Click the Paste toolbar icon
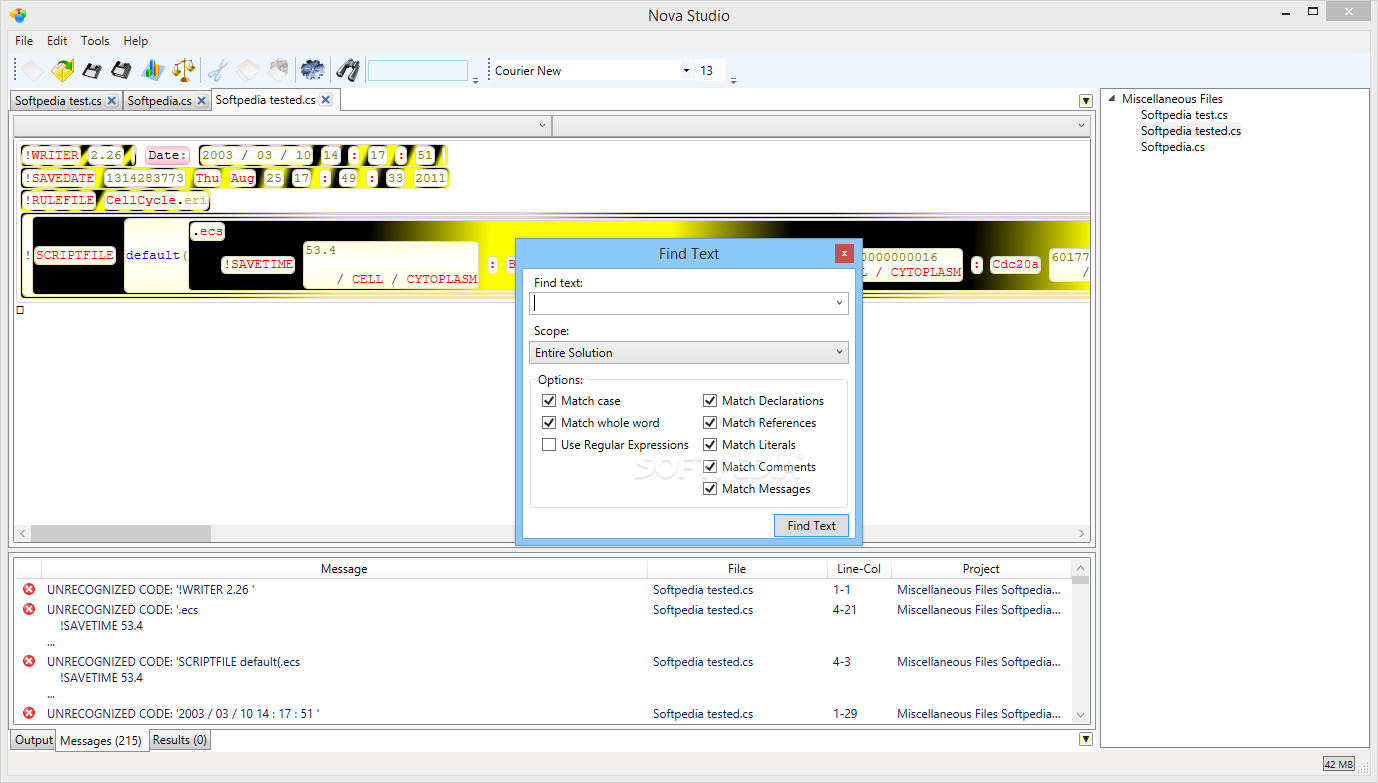This screenshot has width=1378, height=783. 278,70
